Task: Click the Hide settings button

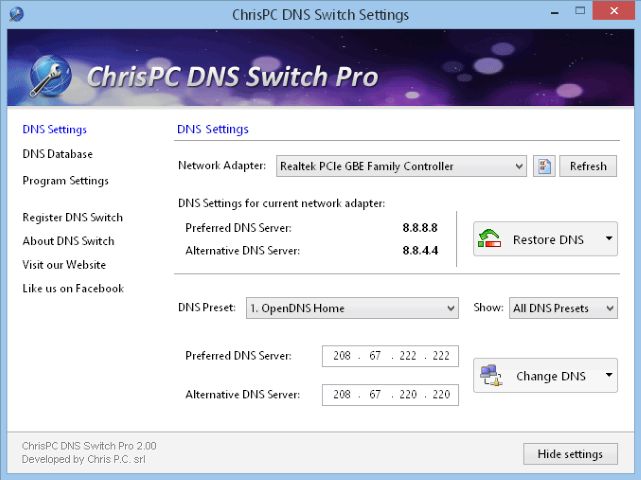Action: click(570, 454)
